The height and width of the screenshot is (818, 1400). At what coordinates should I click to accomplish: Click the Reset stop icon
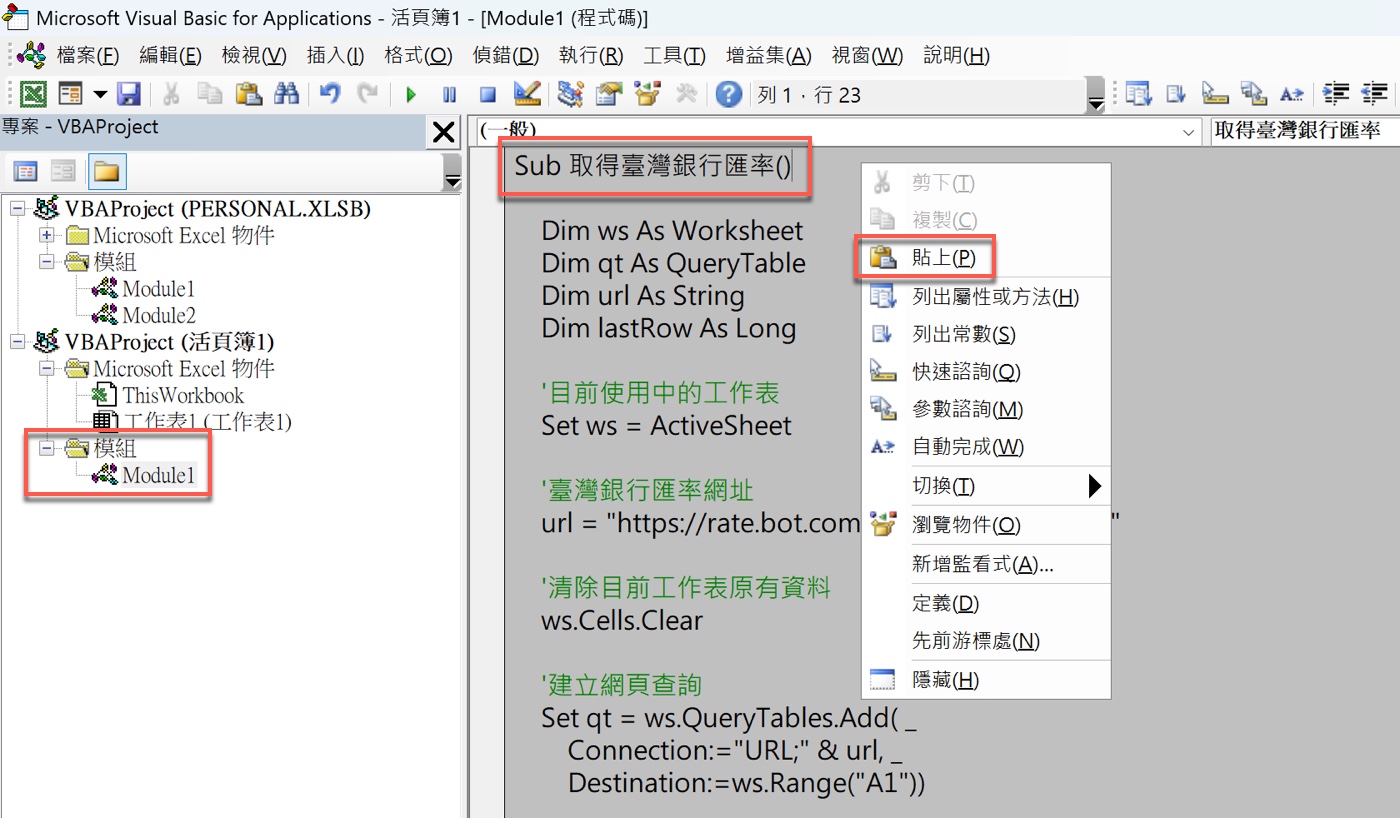click(488, 95)
